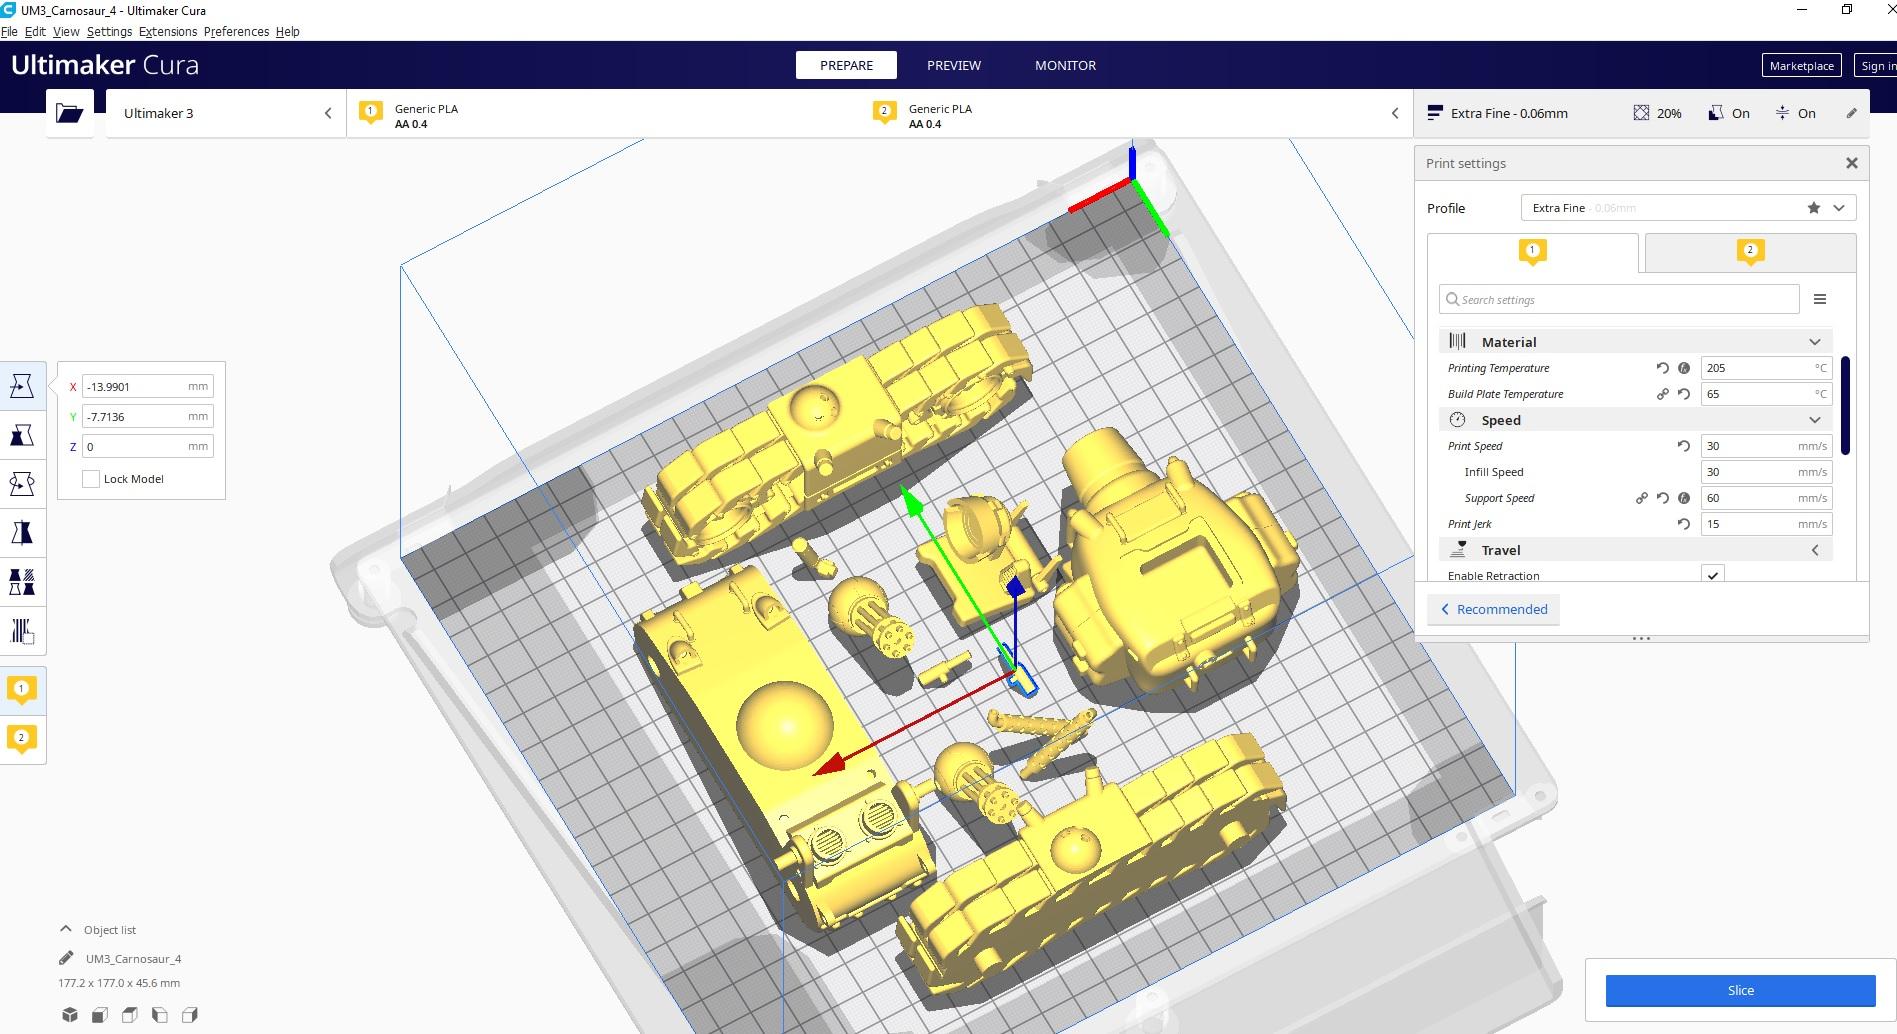The image size is (1897, 1034).
Task: Open the Ultimaker 3 printer selector
Action: click(226, 113)
